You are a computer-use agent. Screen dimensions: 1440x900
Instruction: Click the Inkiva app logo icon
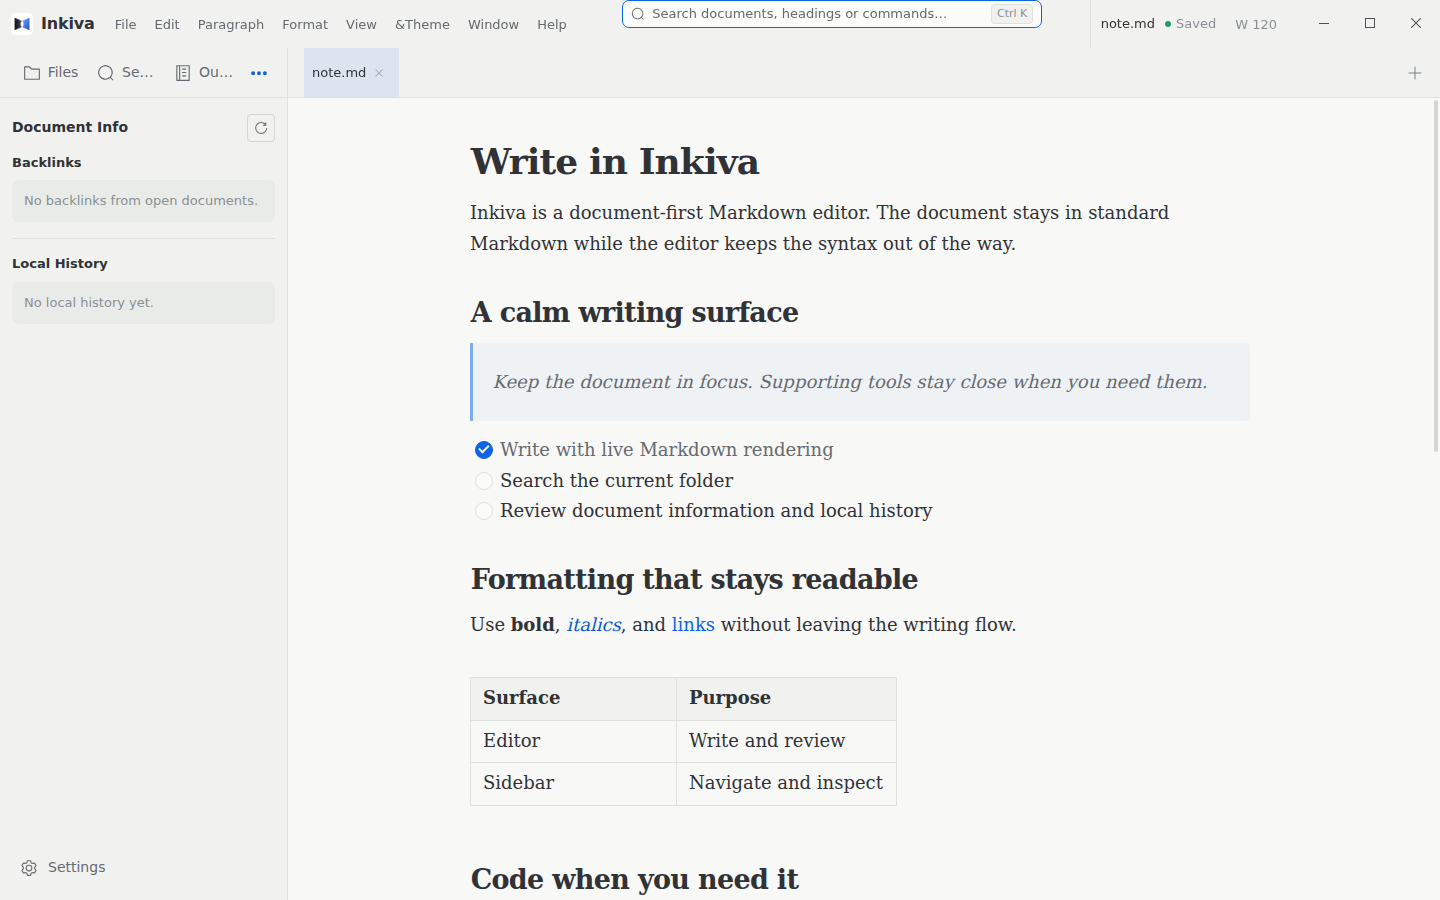click(x=22, y=23)
